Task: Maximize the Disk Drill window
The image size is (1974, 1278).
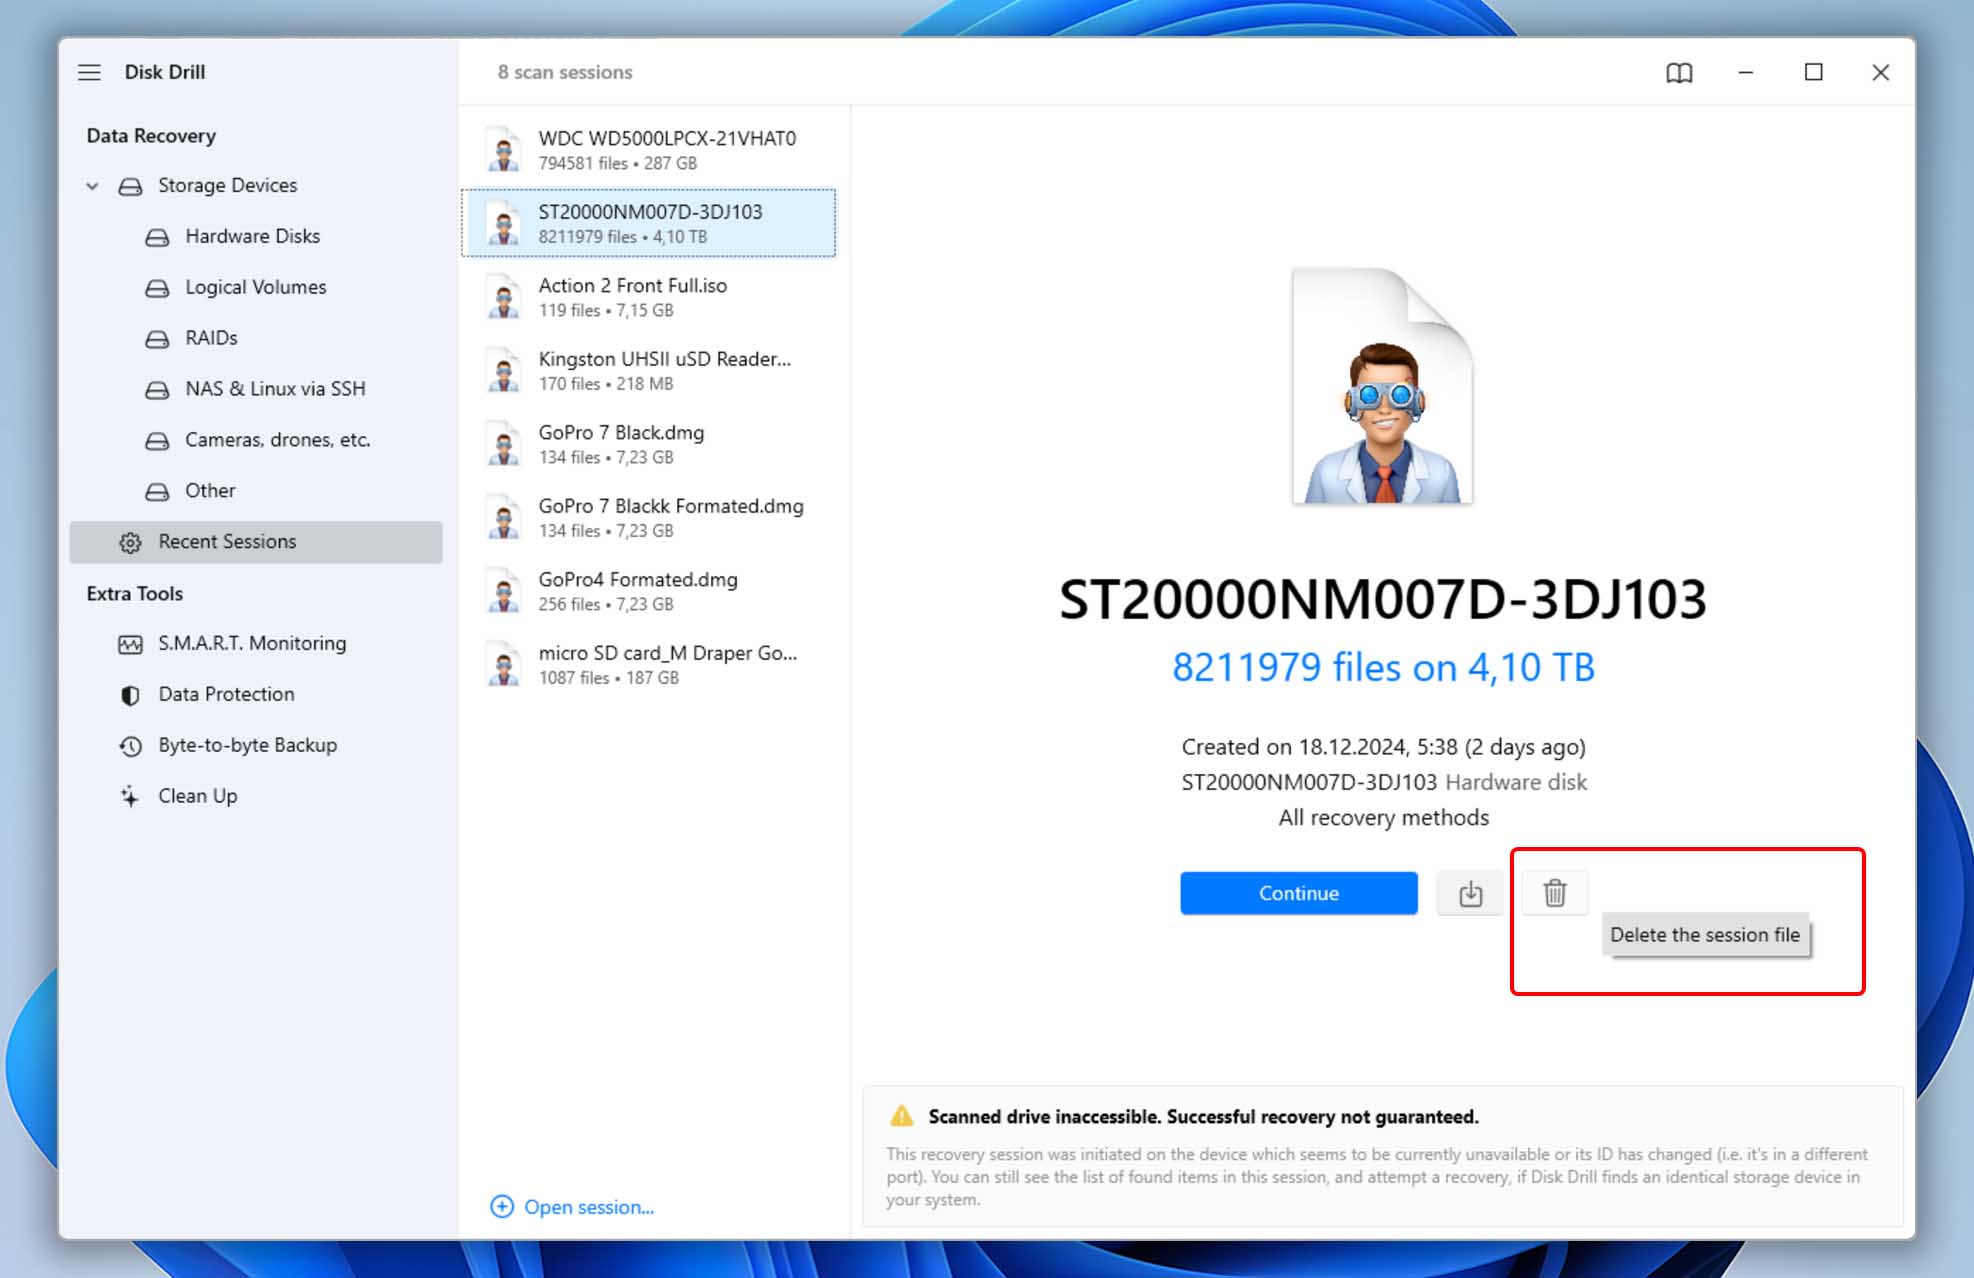Action: [1813, 72]
